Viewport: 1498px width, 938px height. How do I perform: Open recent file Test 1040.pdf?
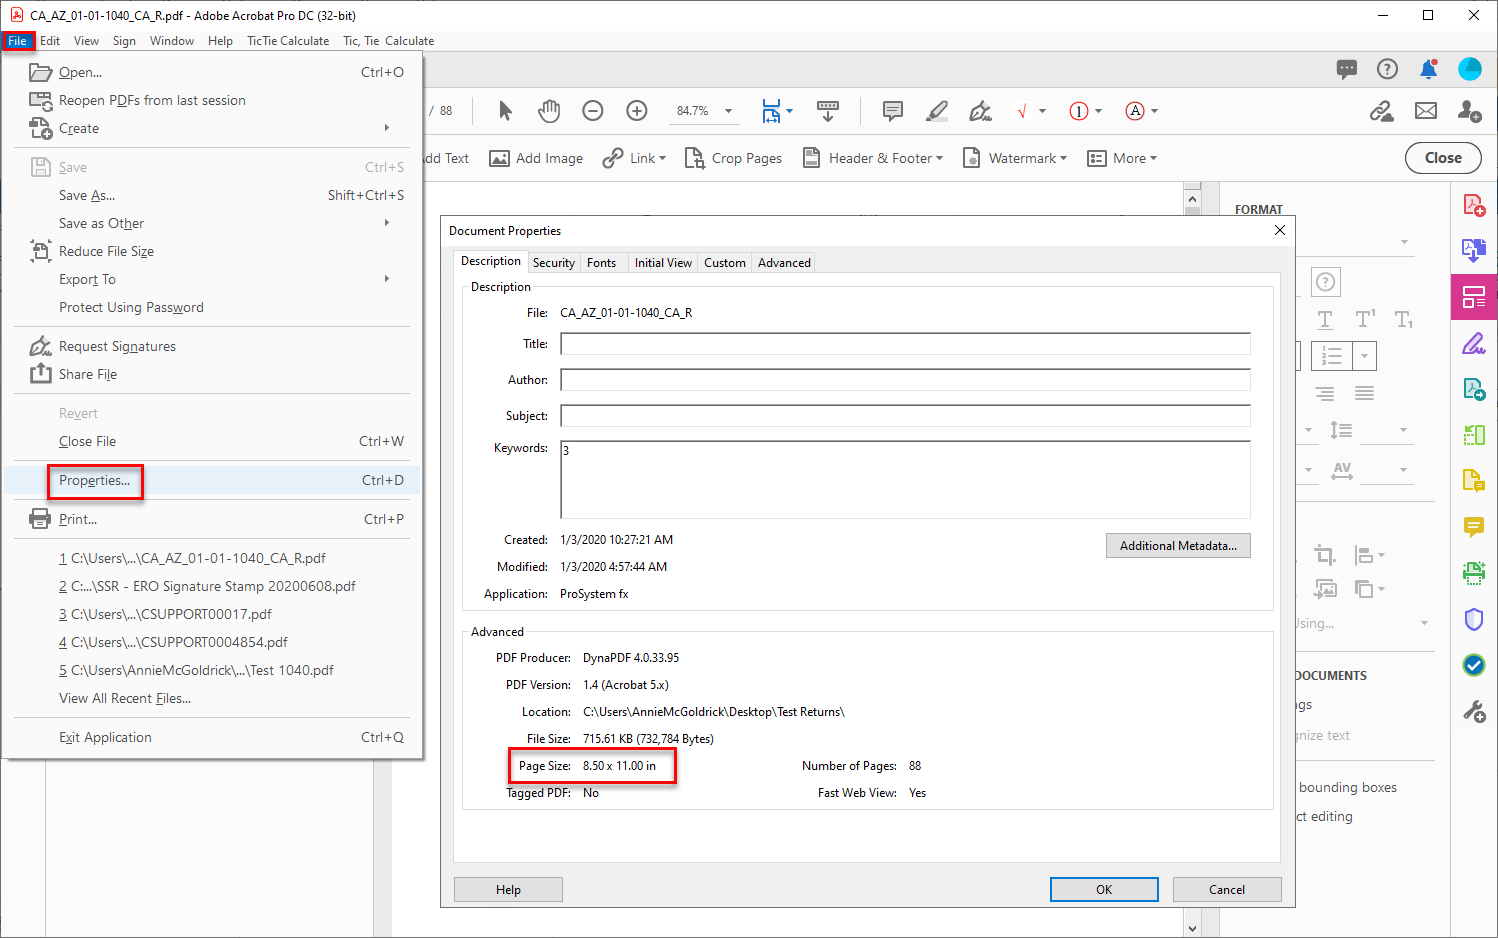pos(196,670)
